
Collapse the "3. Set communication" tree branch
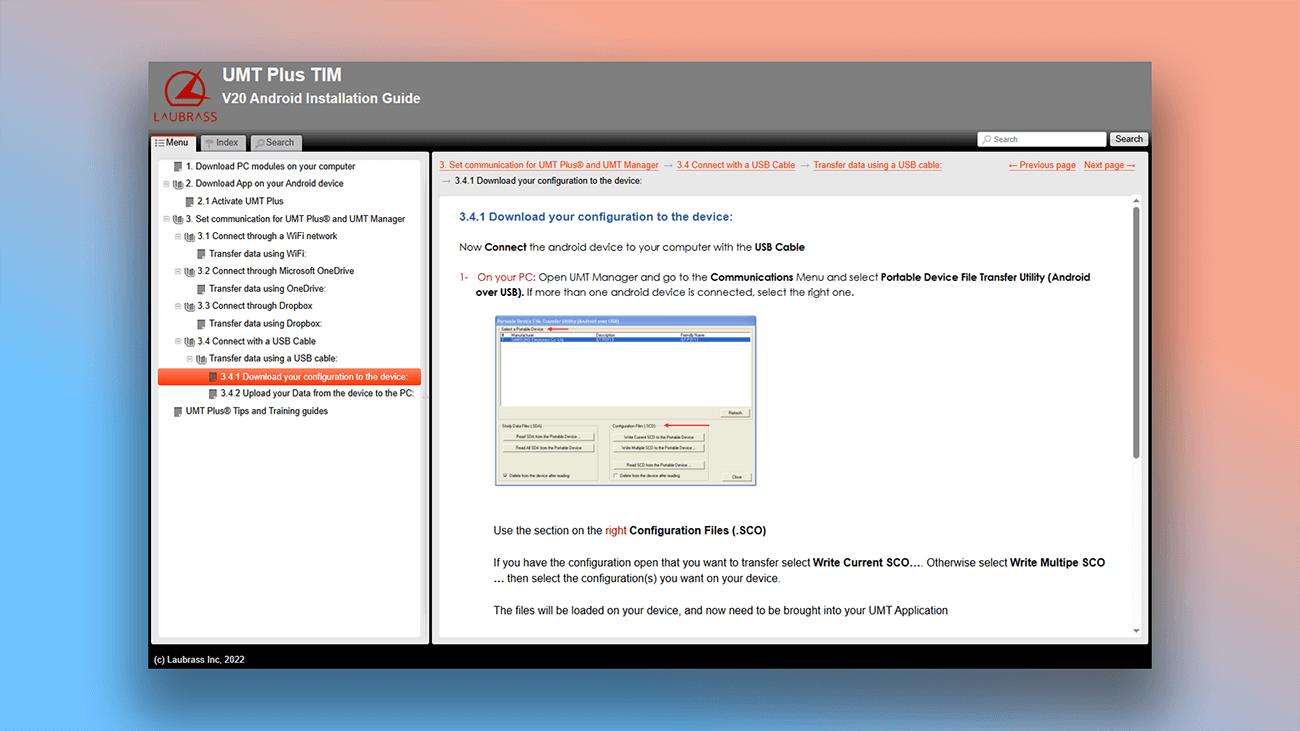pyautogui.click(x=164, y=218)
